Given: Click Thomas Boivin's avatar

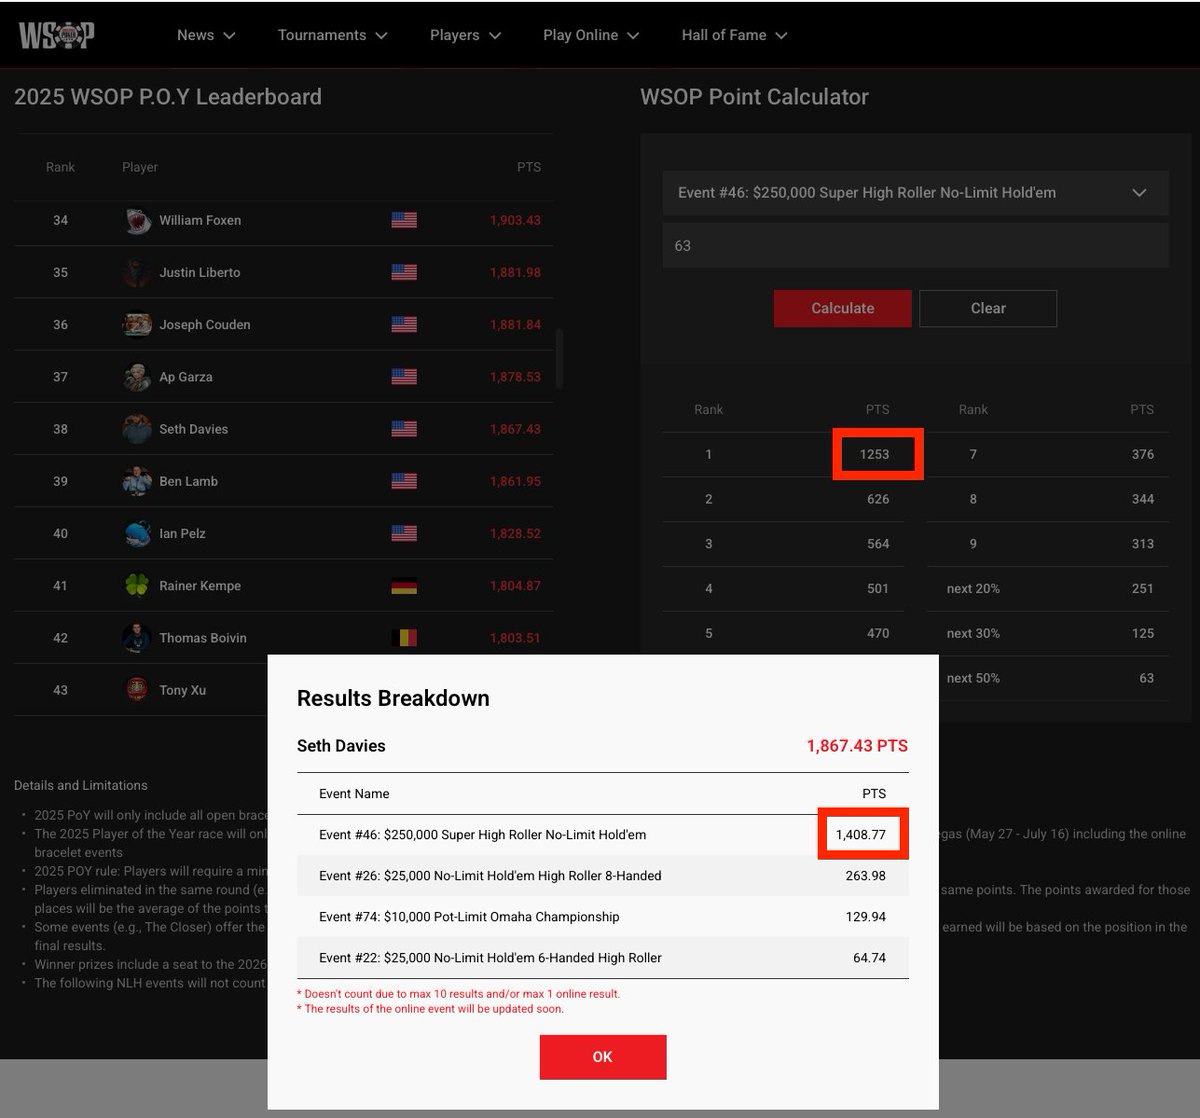Looking at the screenshot, I should click(137, 637).
